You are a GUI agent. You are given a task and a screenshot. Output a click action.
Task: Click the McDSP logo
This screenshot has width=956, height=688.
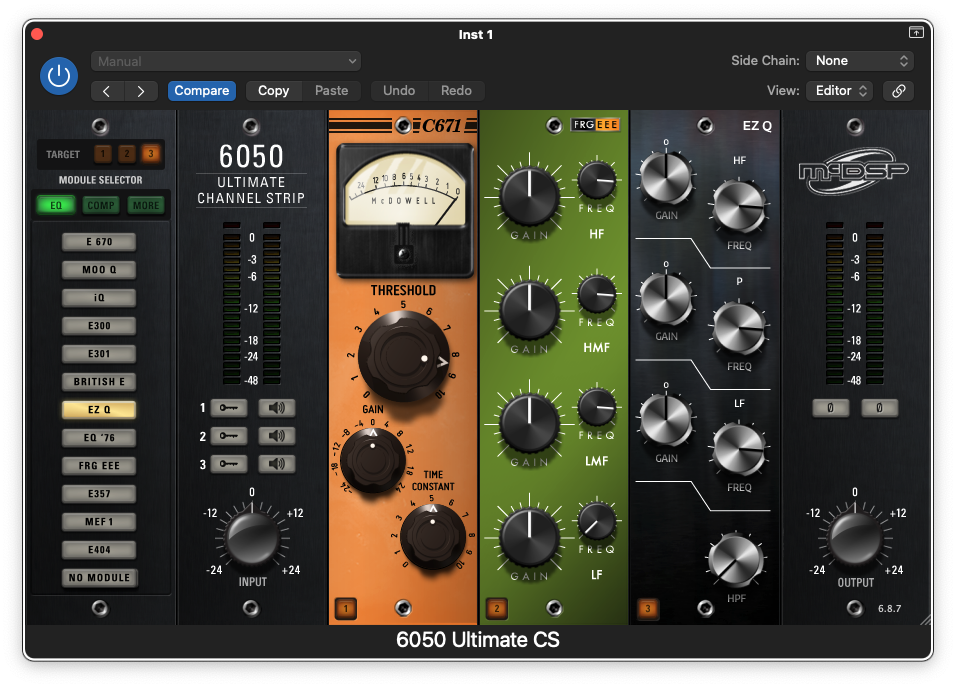tap(854, 171)
